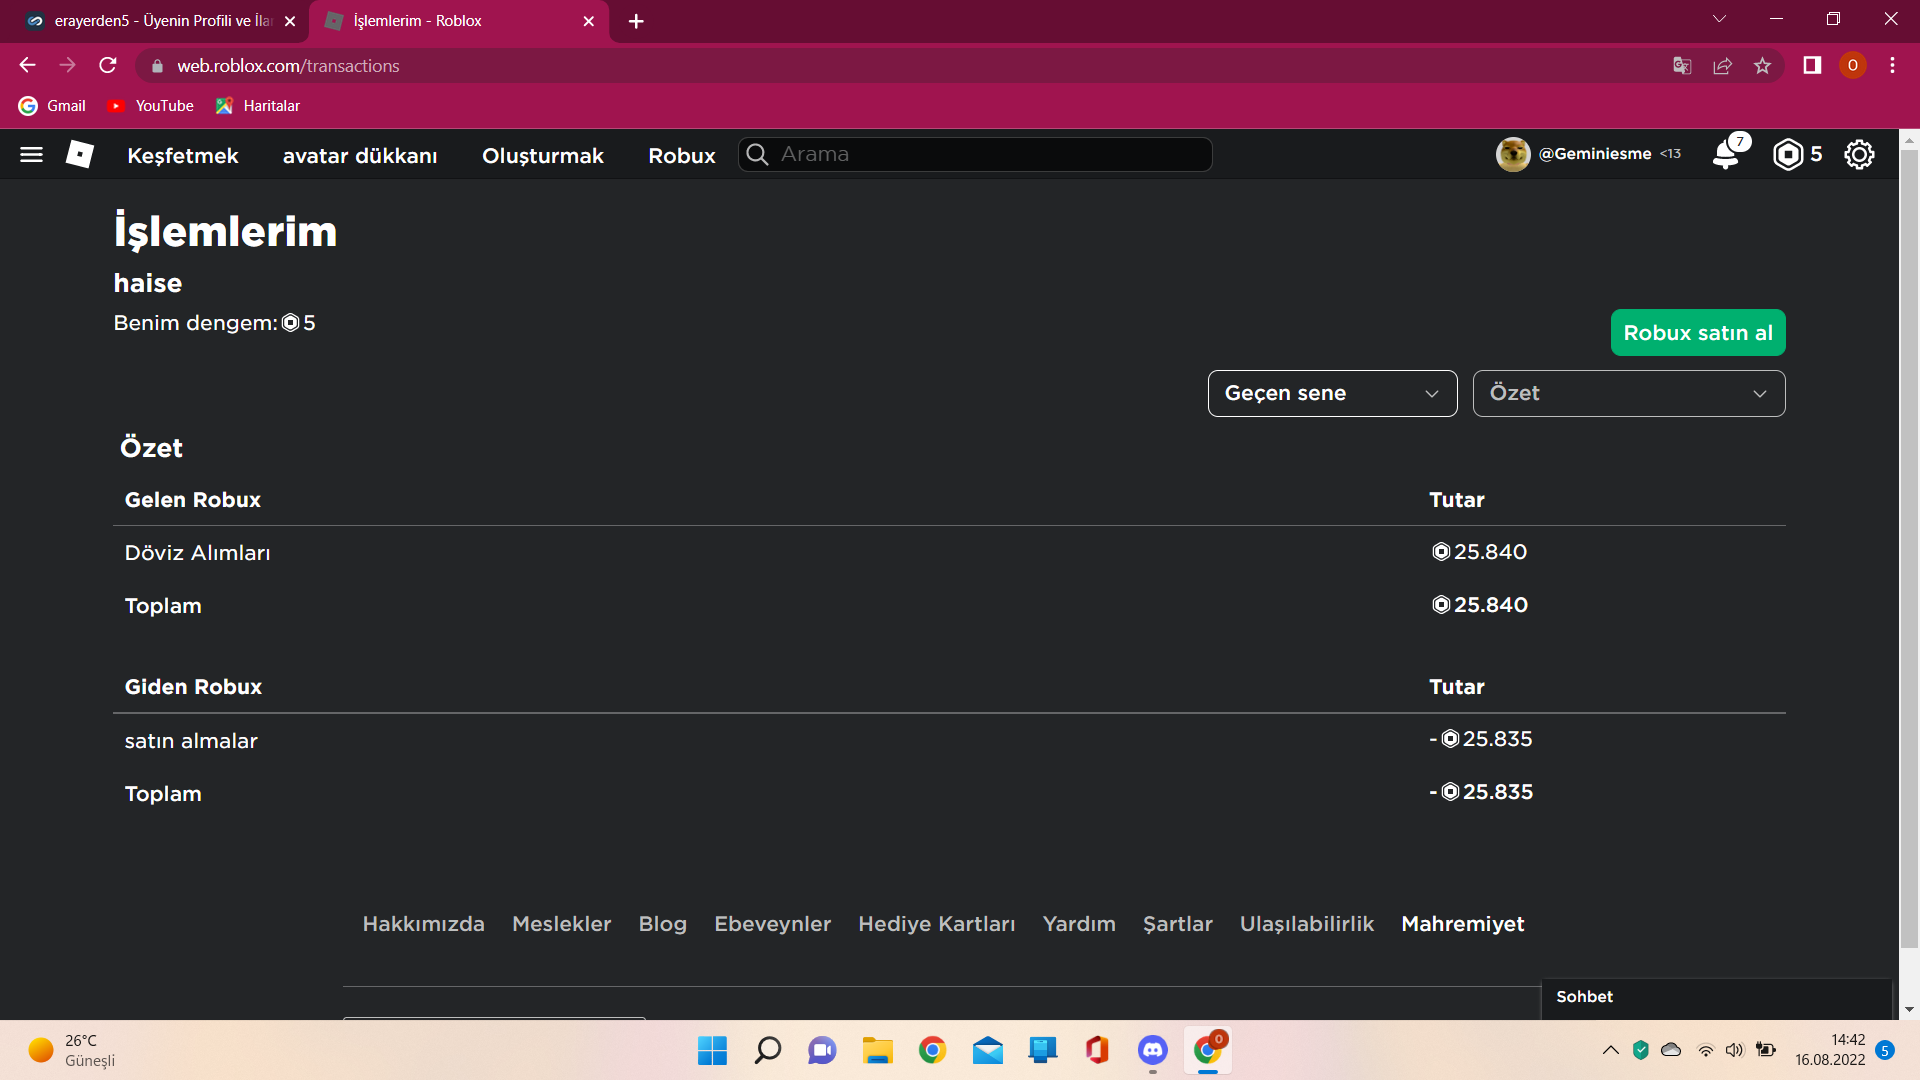Bookmark this page with star icon
This screenshot has width=1920, height=1080.
click(1762, 66)
